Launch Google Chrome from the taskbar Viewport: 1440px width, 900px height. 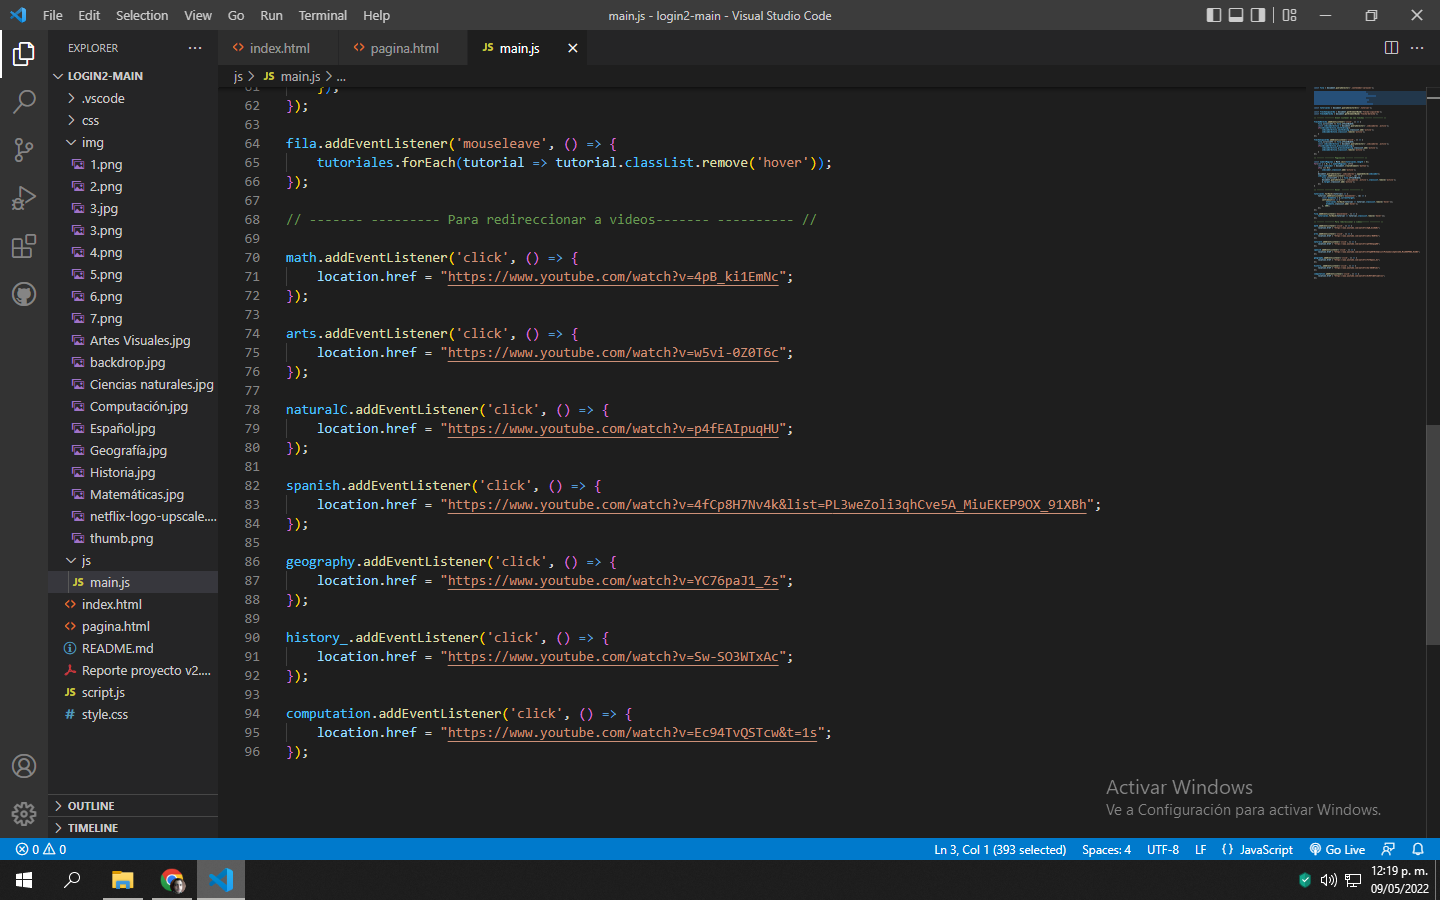coord(171,881)
